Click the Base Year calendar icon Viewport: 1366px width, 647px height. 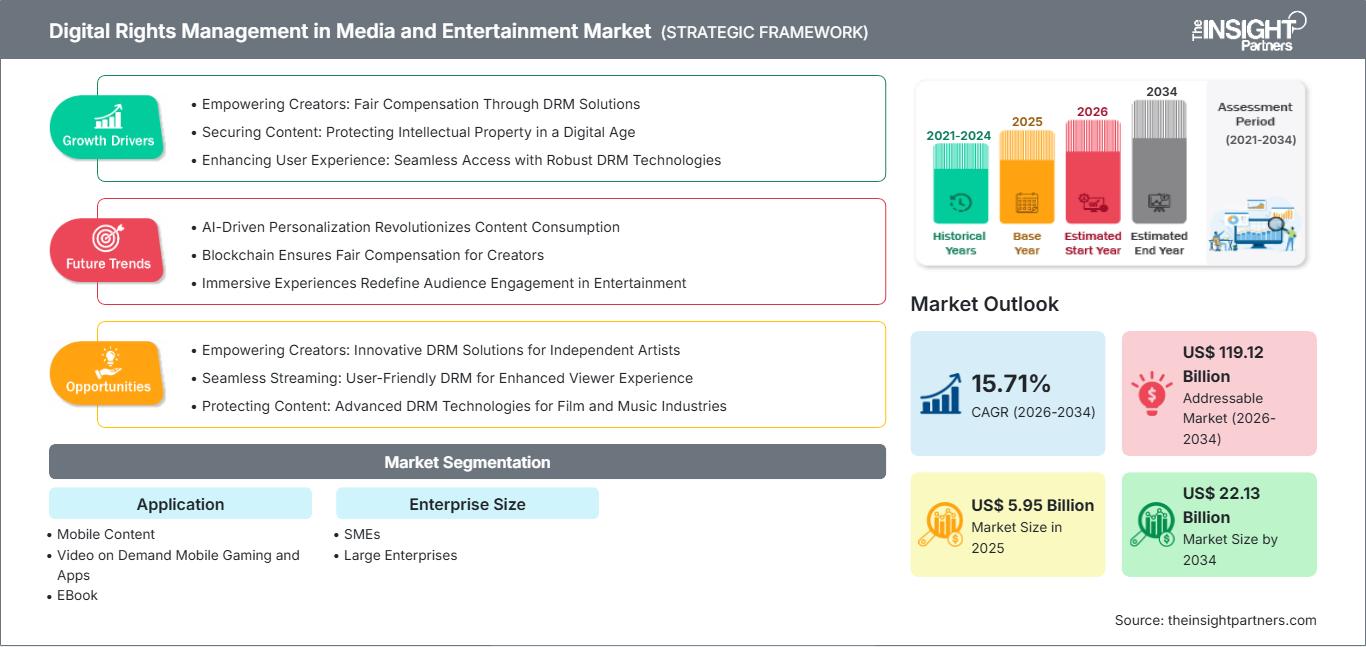[x=1027, y=203]
